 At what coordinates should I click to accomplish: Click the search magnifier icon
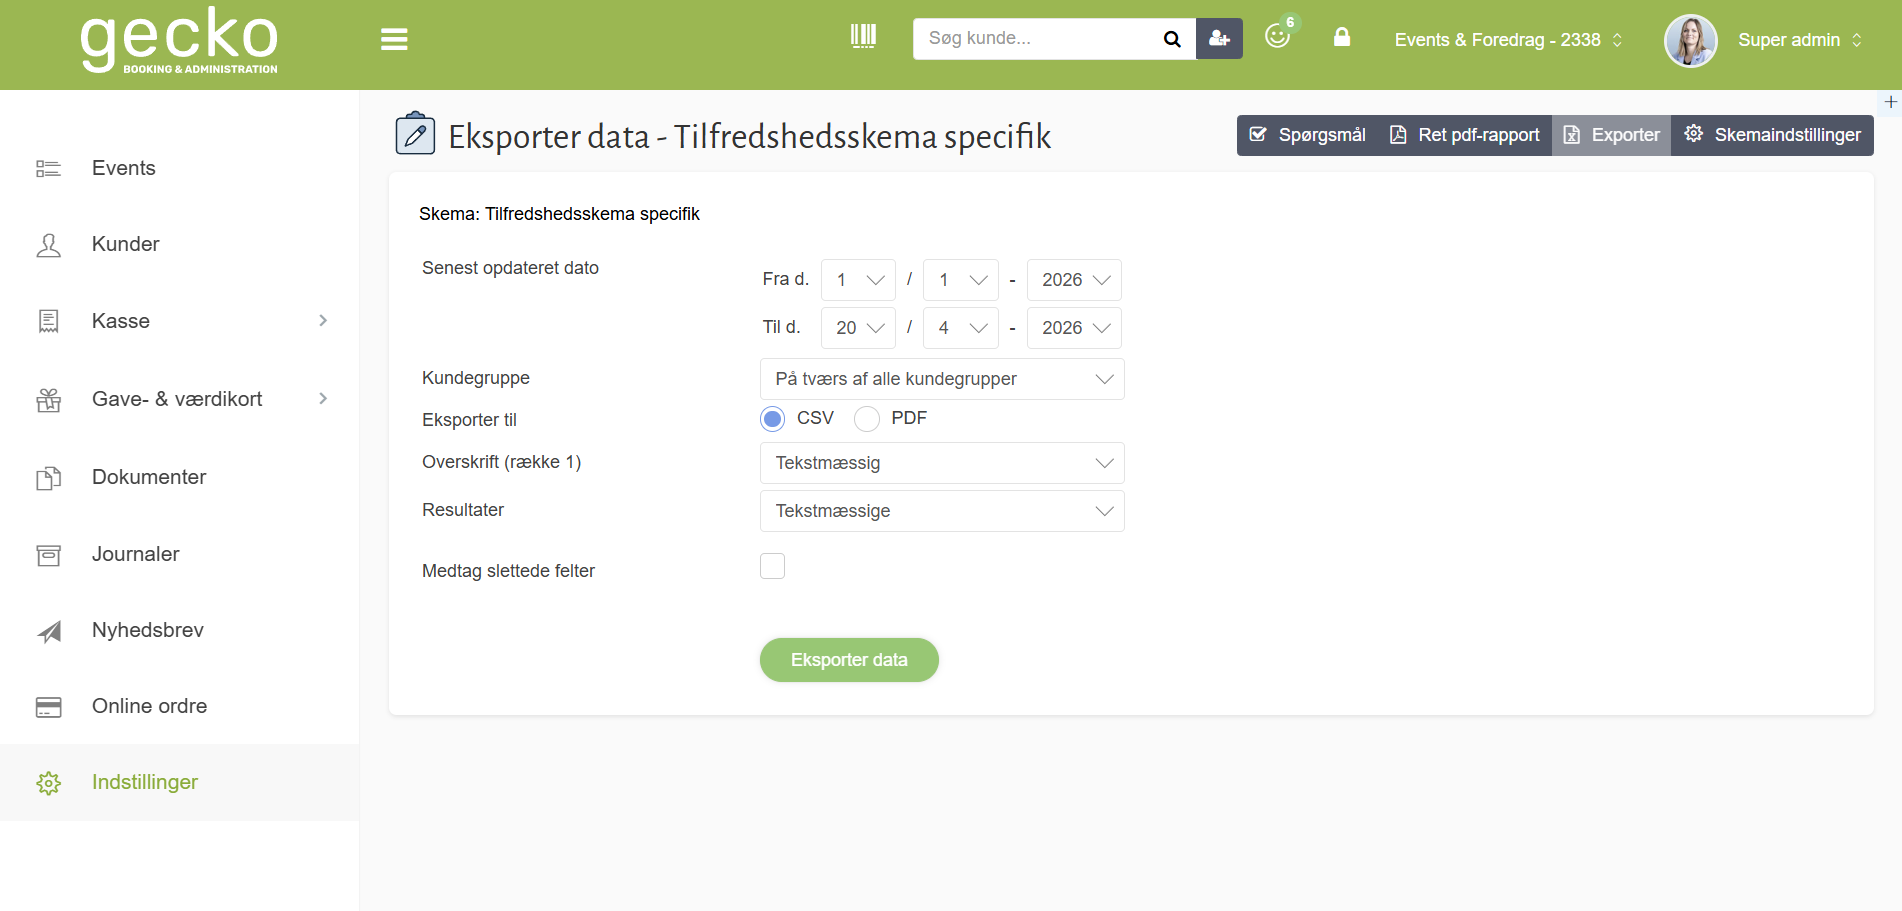1171,39
